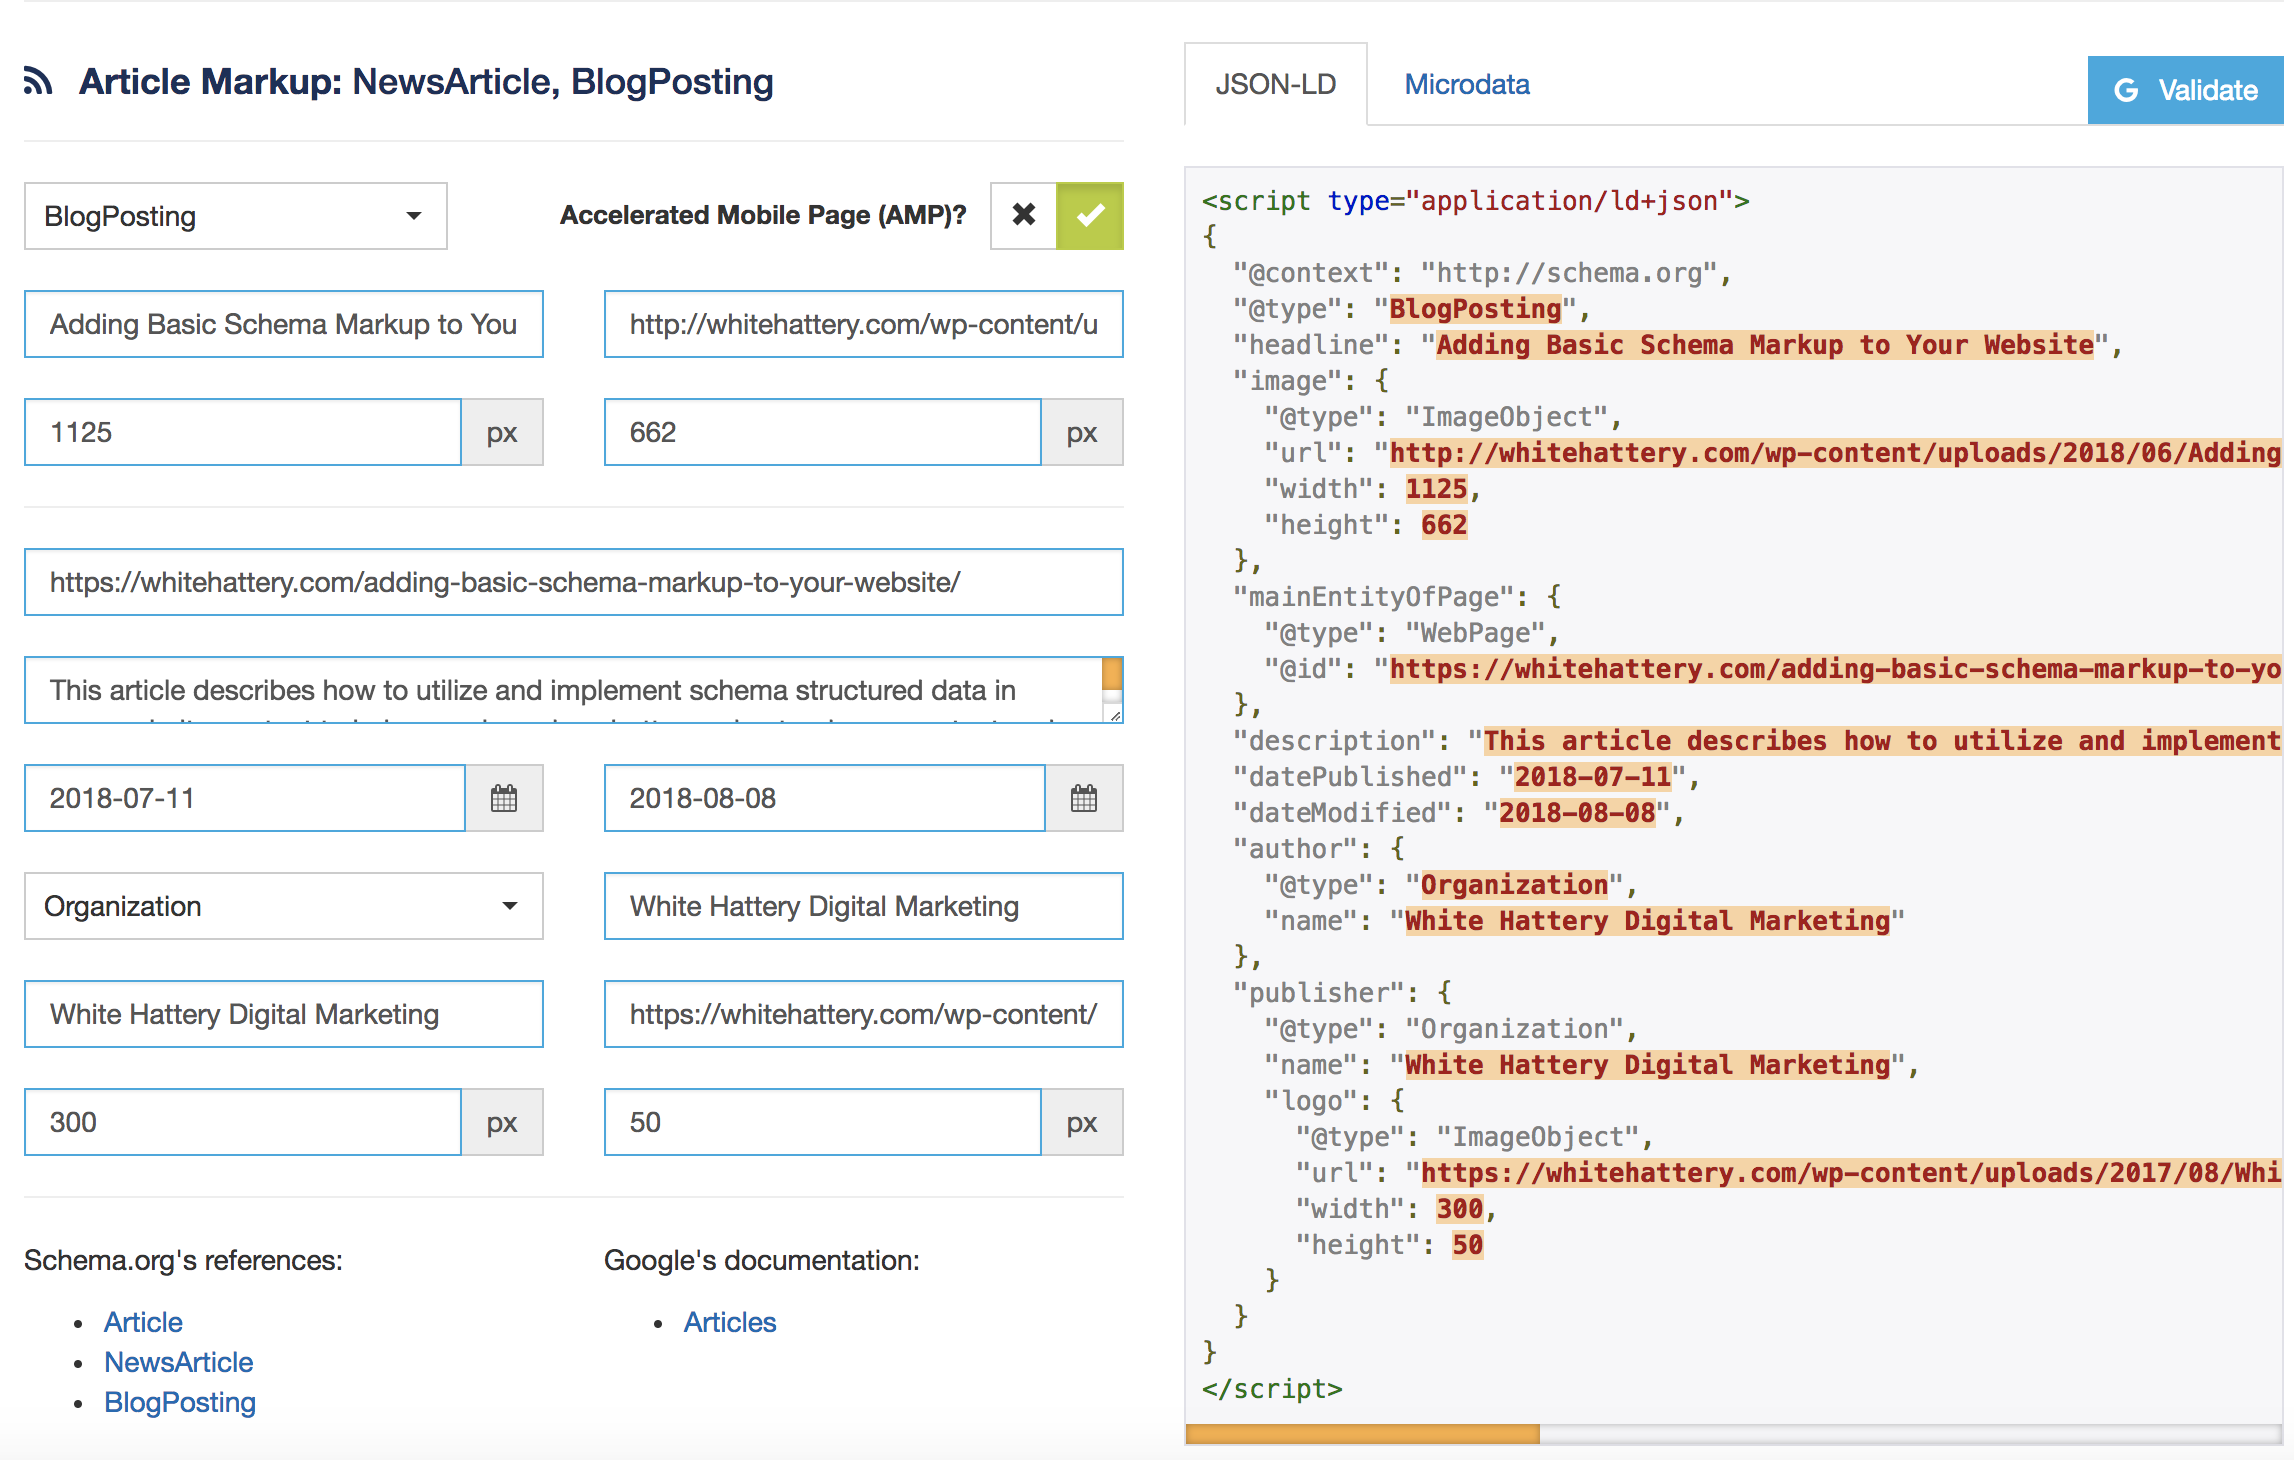Focus the author name field
Viewport: 2294px width, 1460px height.
coord(864,906)
